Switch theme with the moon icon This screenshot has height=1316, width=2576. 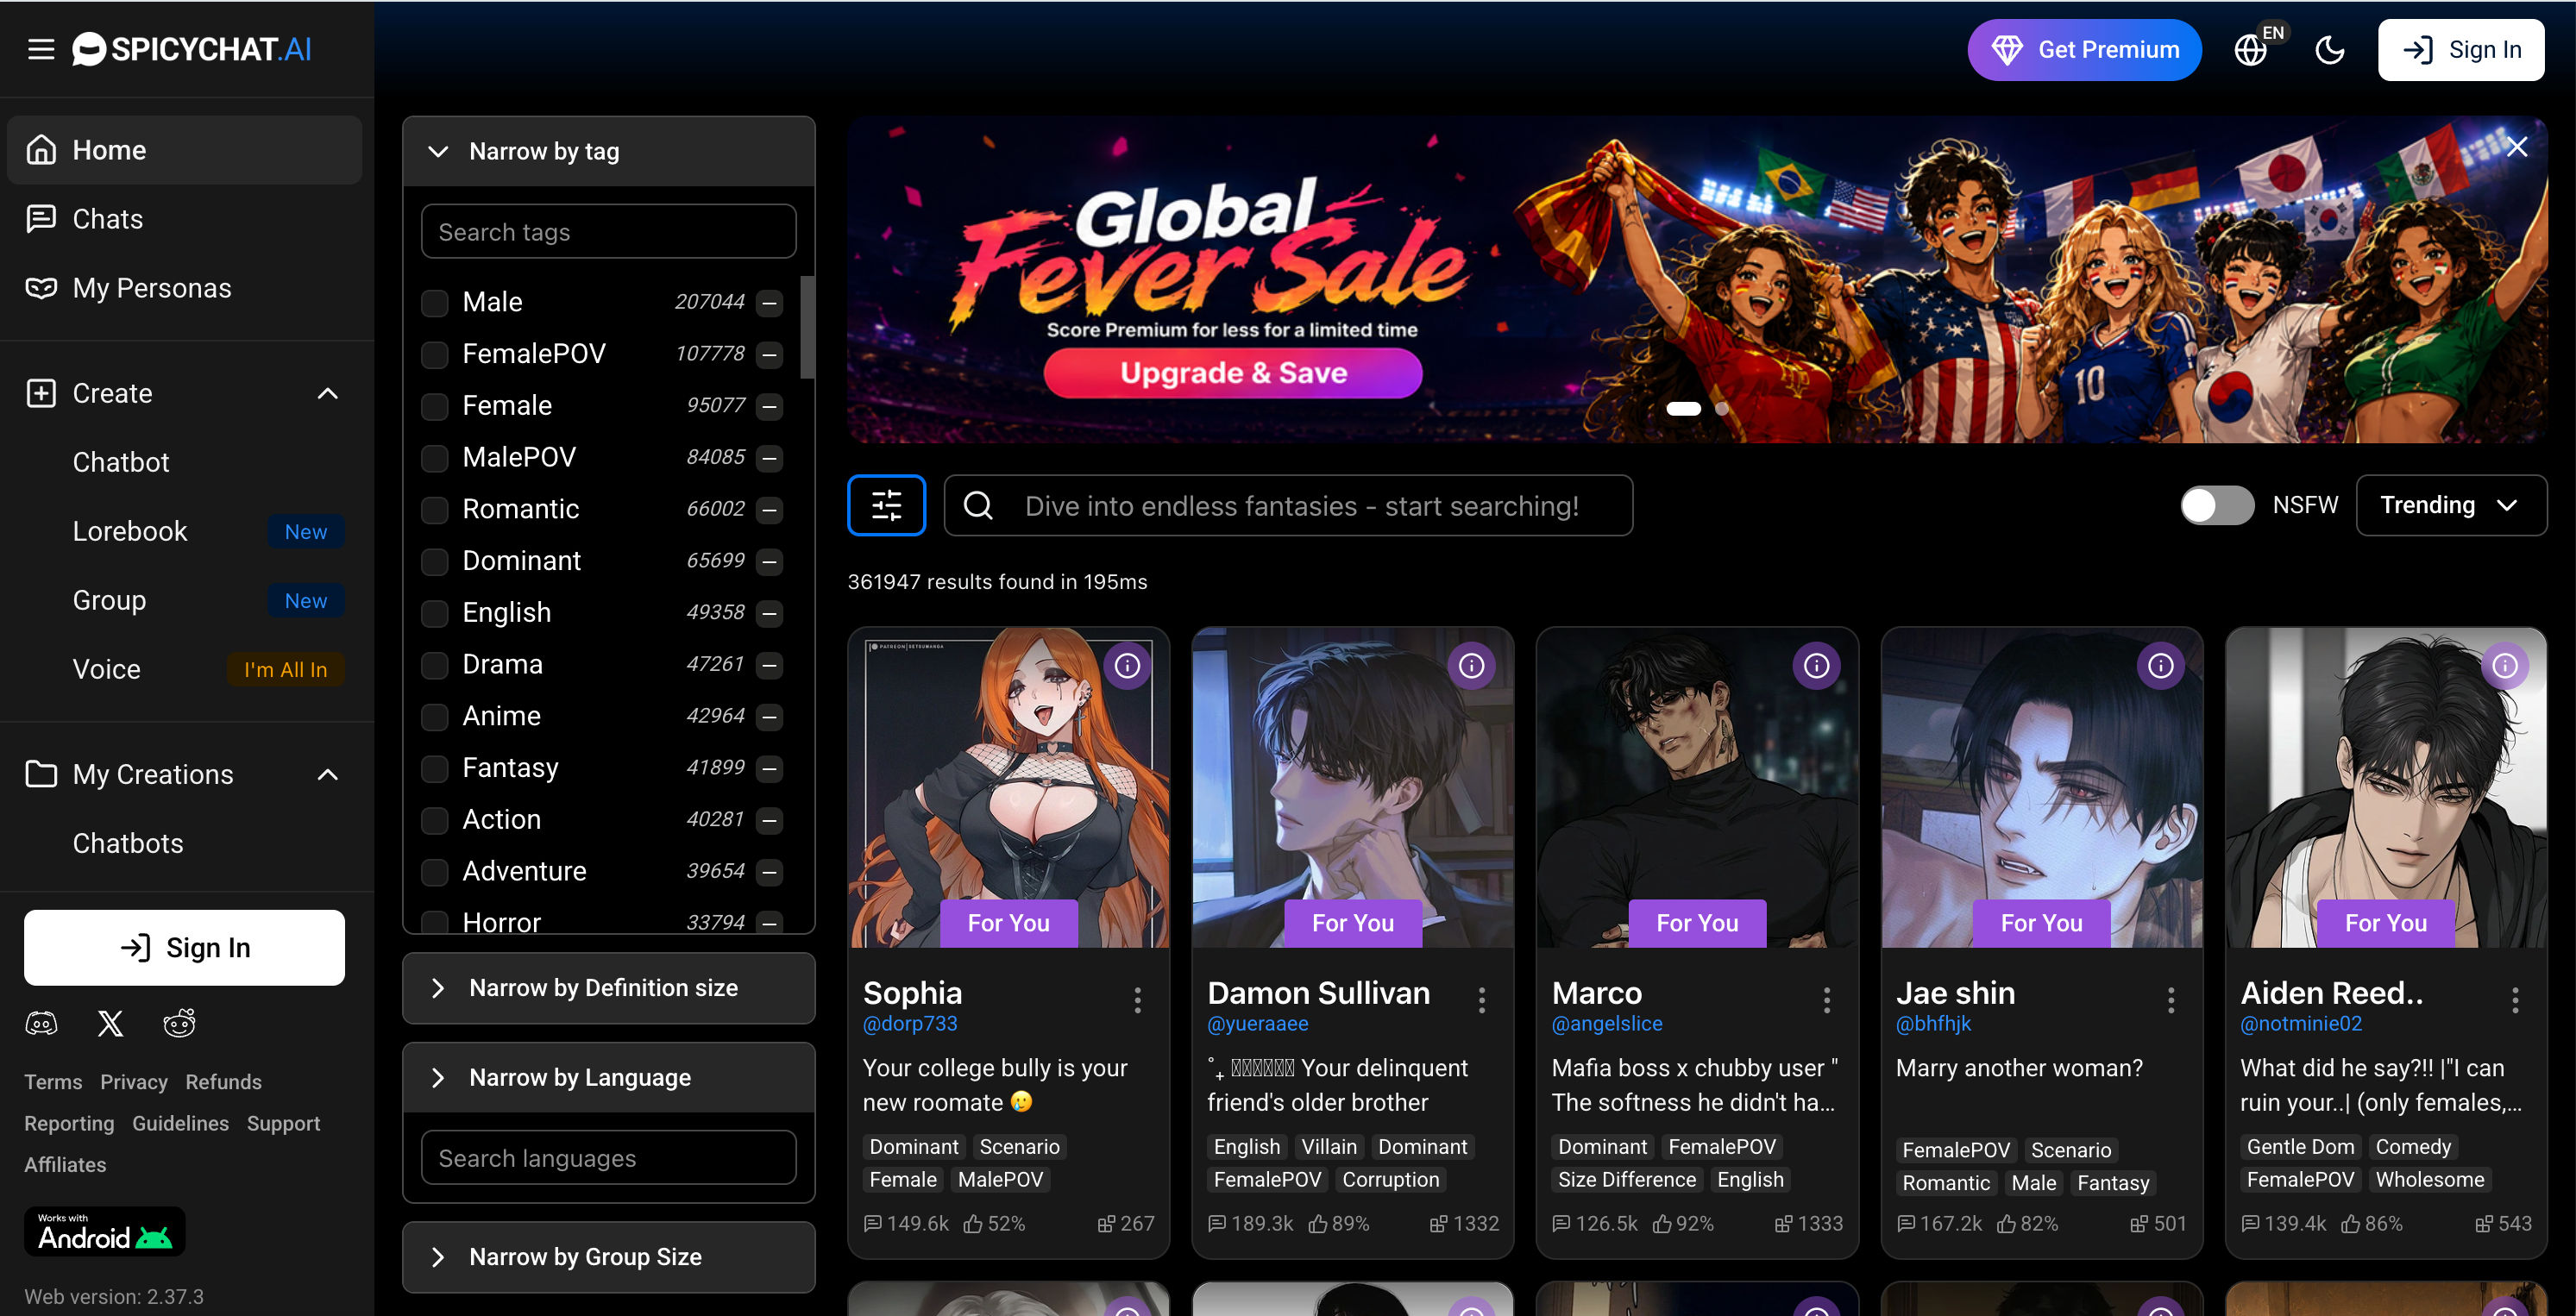coord(2330,50)
